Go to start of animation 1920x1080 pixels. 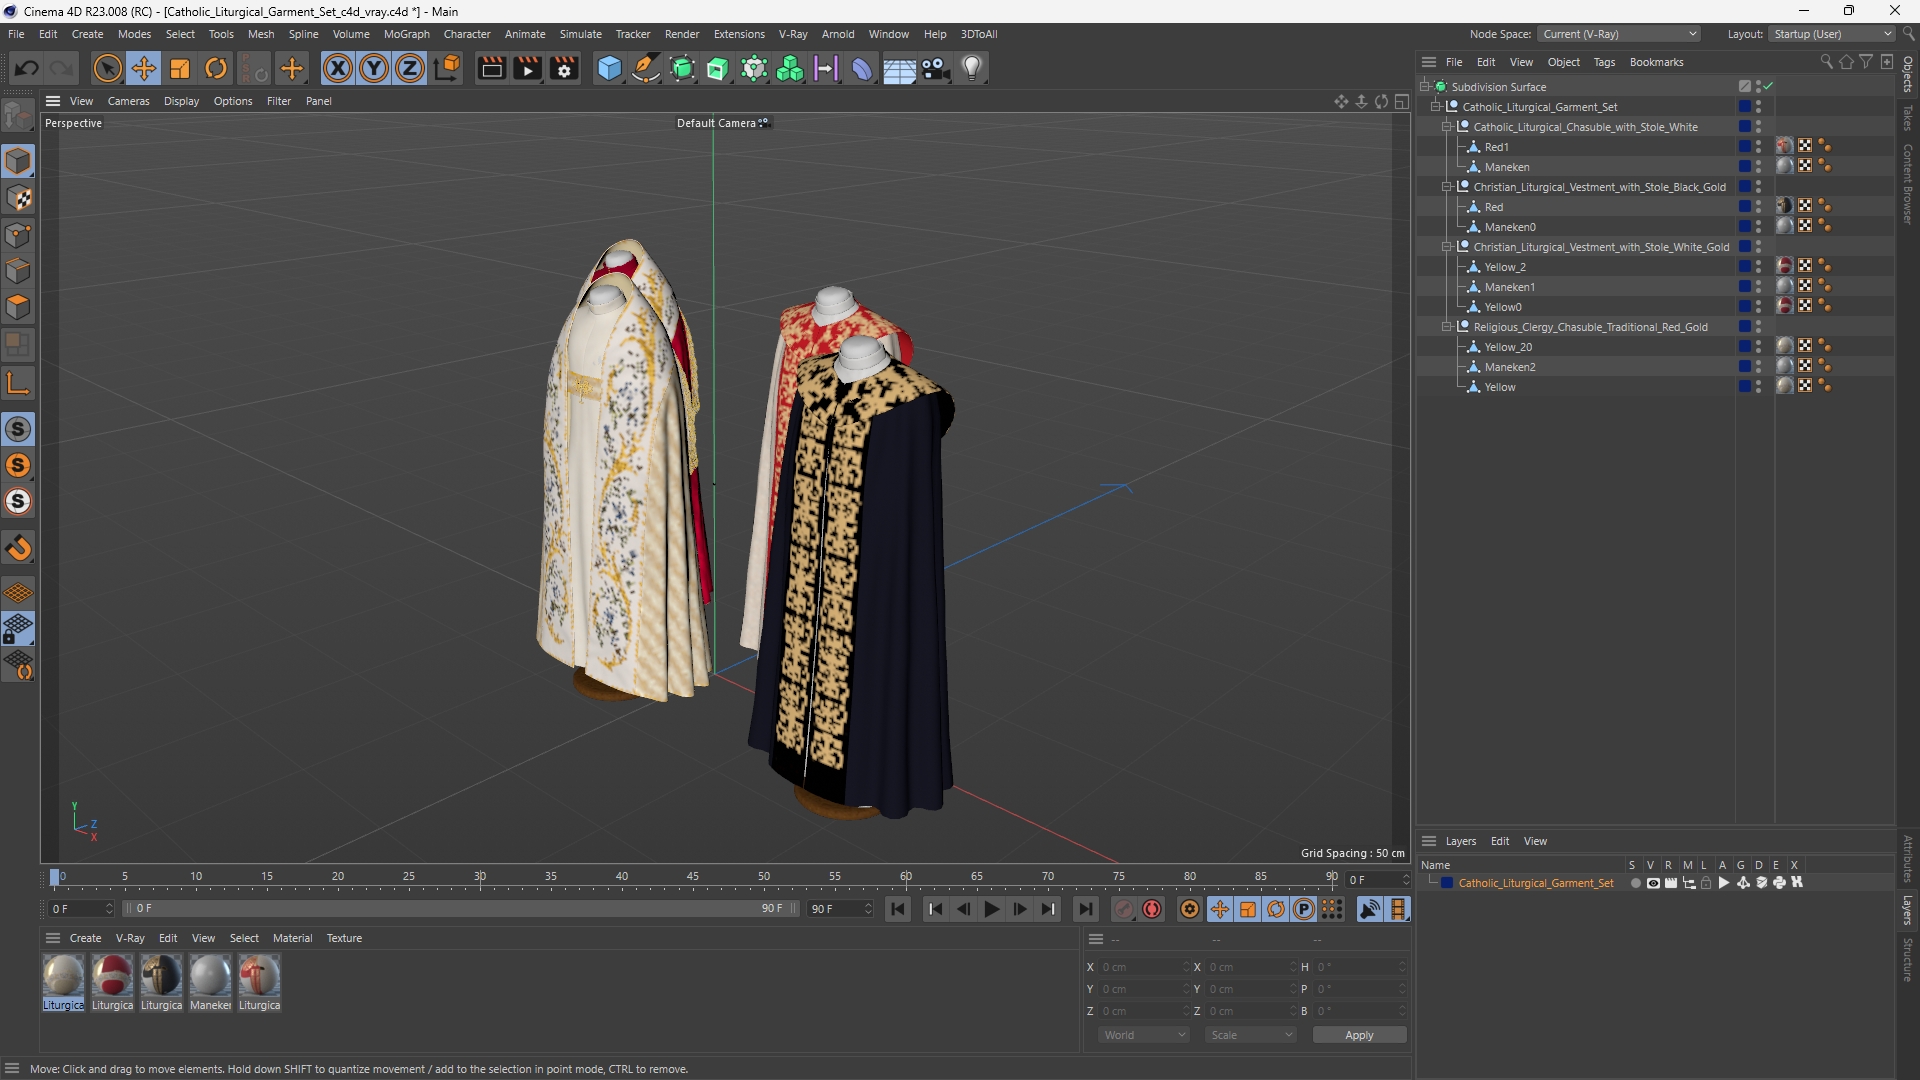(898, 909)
